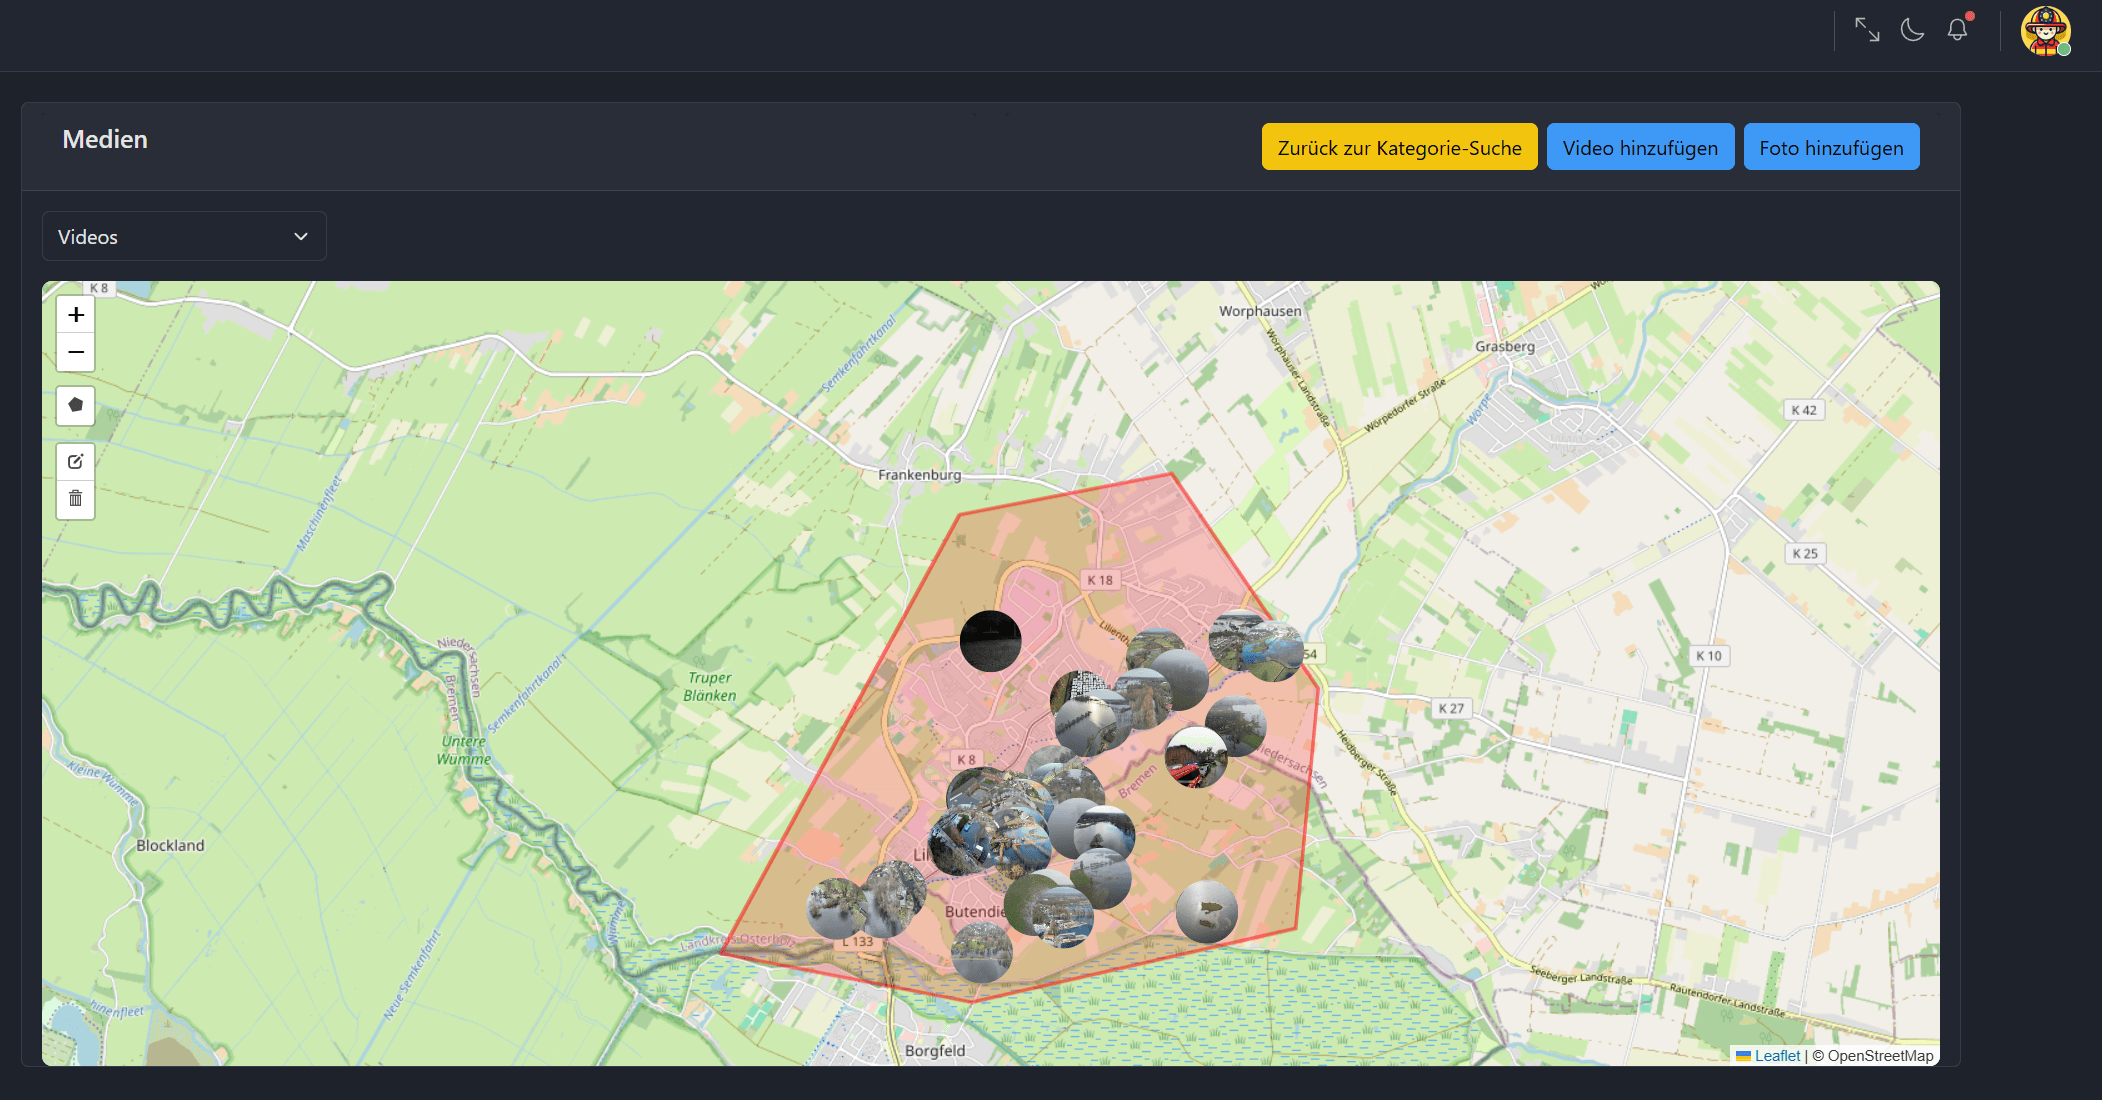This screenshot has height=1100, width=2102.
Task: Click Foto hinzufügen button
Action: (x=1831, y=148)
